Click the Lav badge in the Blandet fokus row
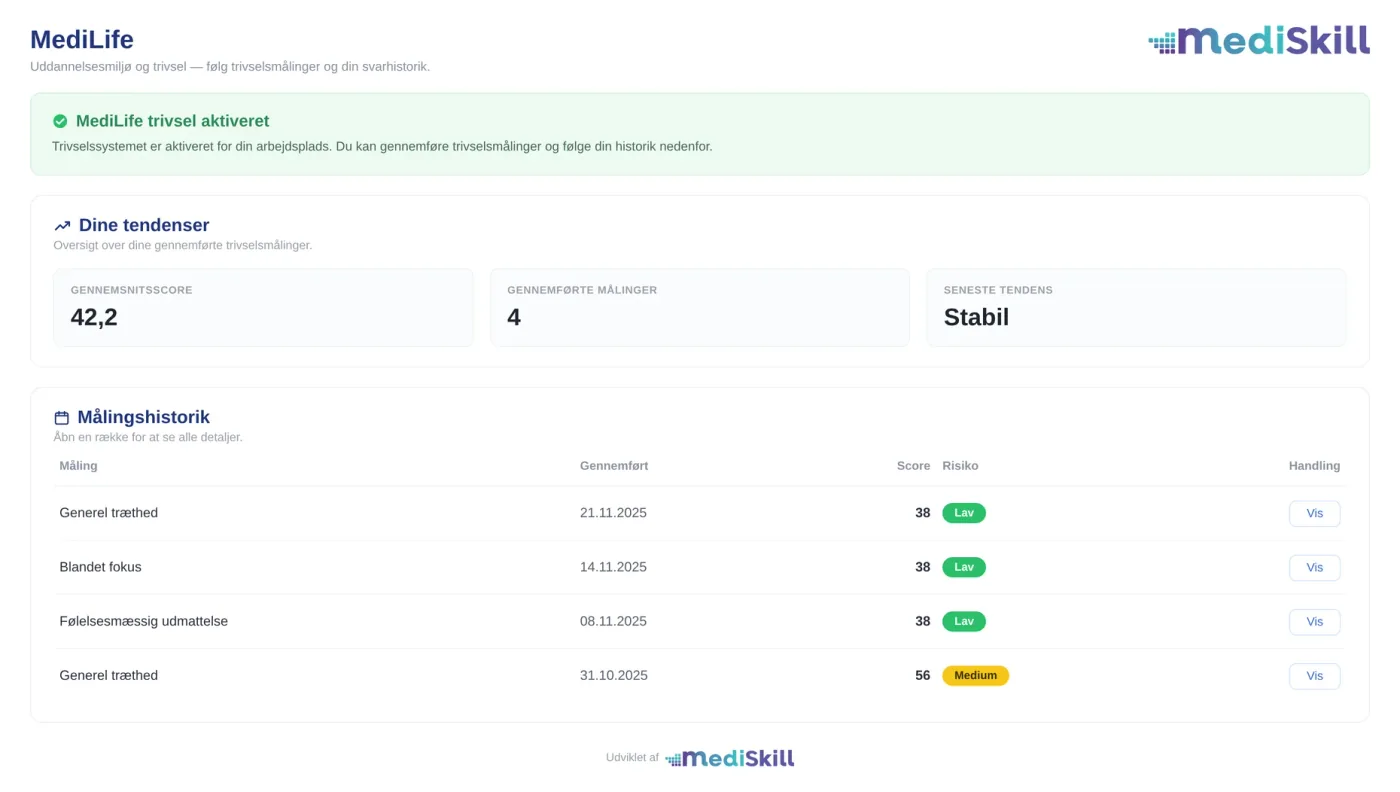The width and height of the screenshot is (1400, 792). 964,567
